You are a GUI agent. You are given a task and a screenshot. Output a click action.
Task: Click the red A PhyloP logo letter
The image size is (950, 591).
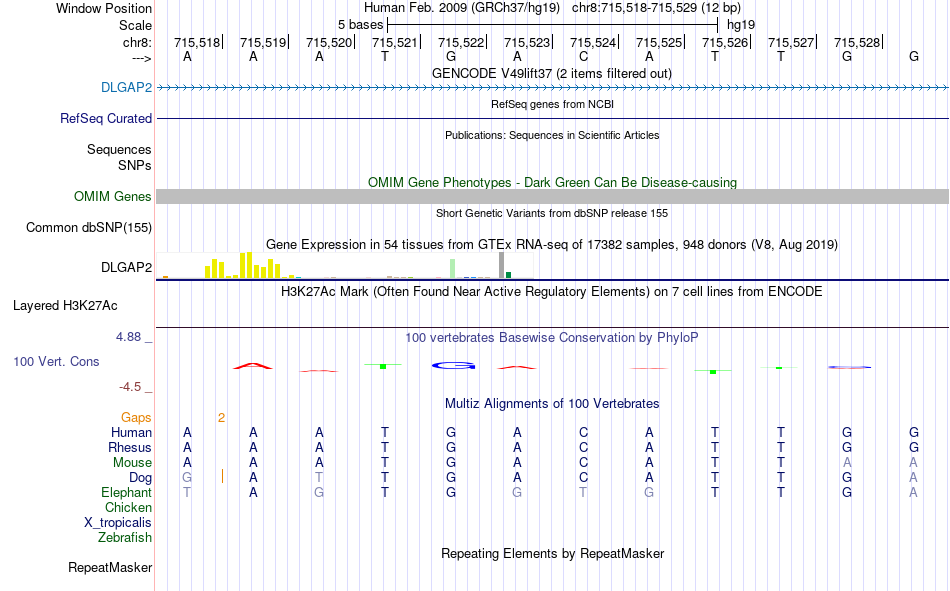tap(253, 366)
